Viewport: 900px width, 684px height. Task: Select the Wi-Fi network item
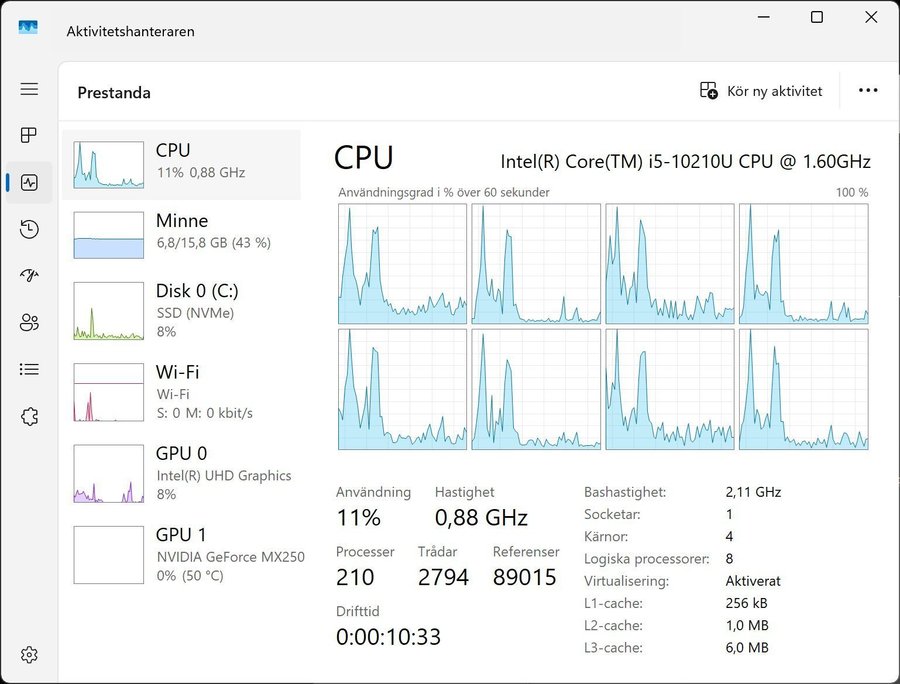181,391
